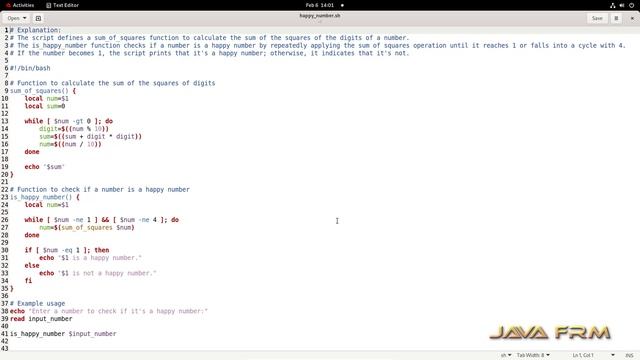The width and height of the screenshot is (640, 360).
Task: Click the 'sum_of_squares() {' function line
Action: click(x=43, y=91)
